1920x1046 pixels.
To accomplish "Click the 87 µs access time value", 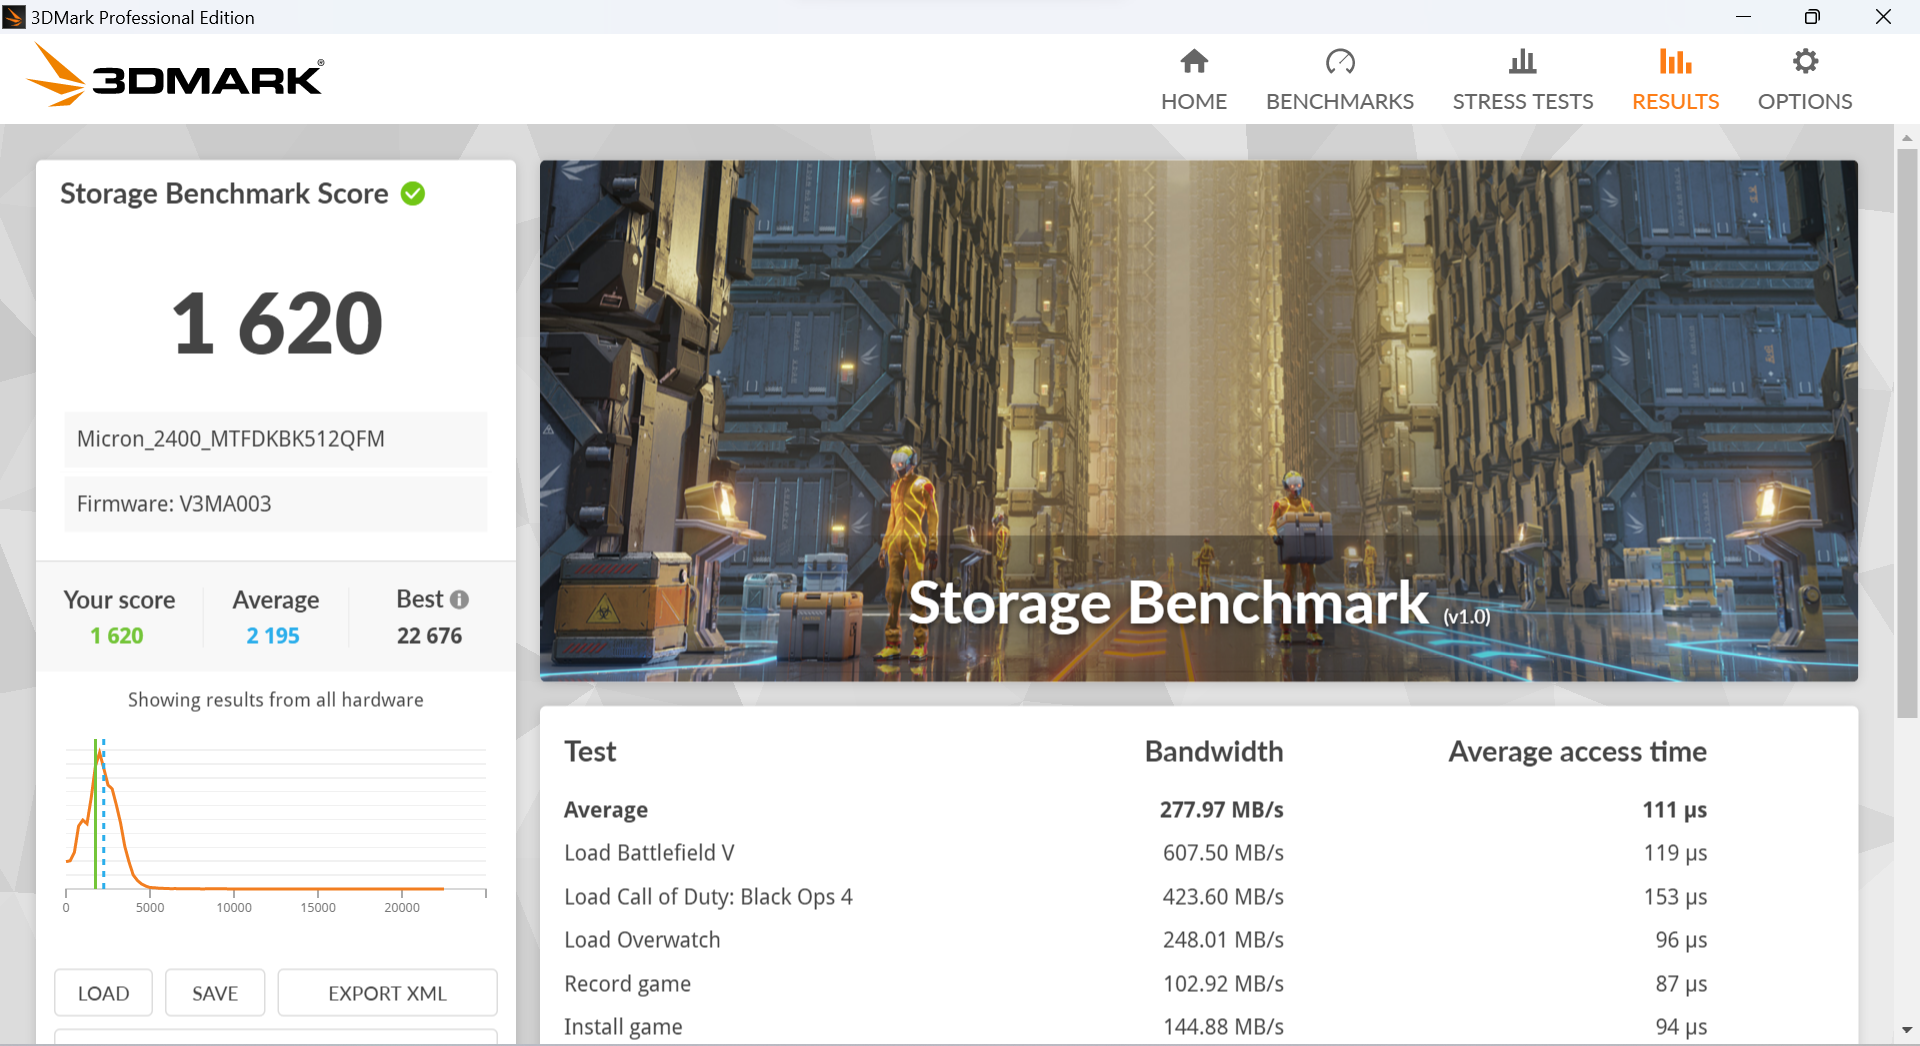I will tap(1681, 984).
